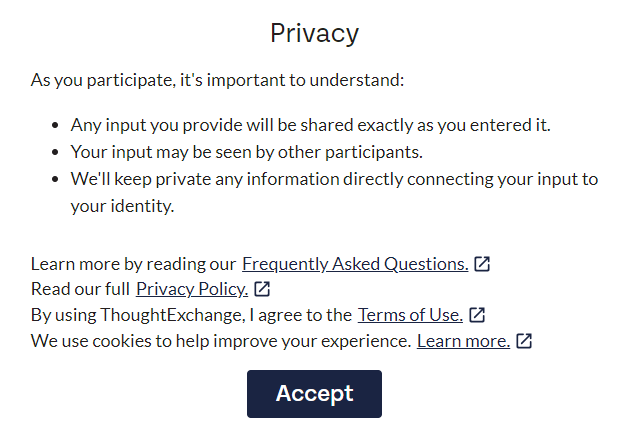Click bullet text about keeping identity private
Viewport: 631px width, 442px height.
pos(334,192)
